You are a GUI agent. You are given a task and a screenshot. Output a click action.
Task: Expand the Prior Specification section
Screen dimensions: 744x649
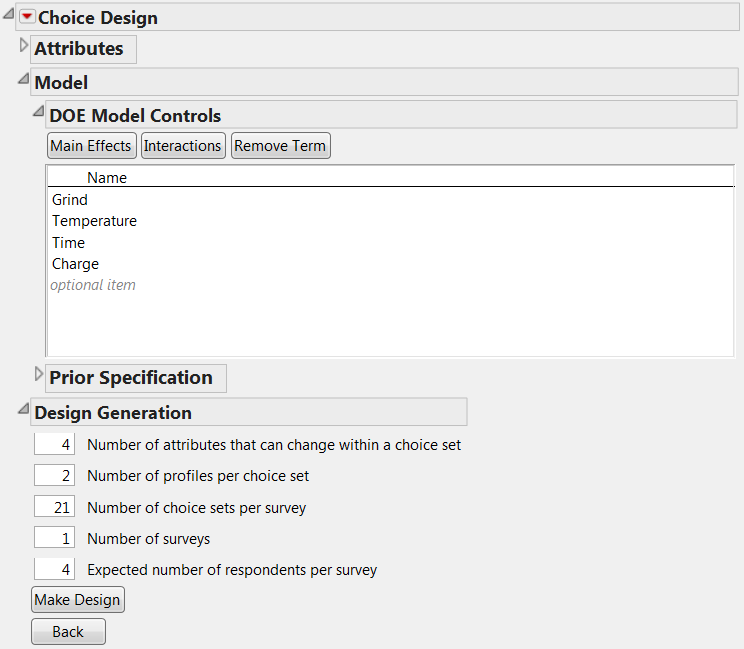click(39, 375)
